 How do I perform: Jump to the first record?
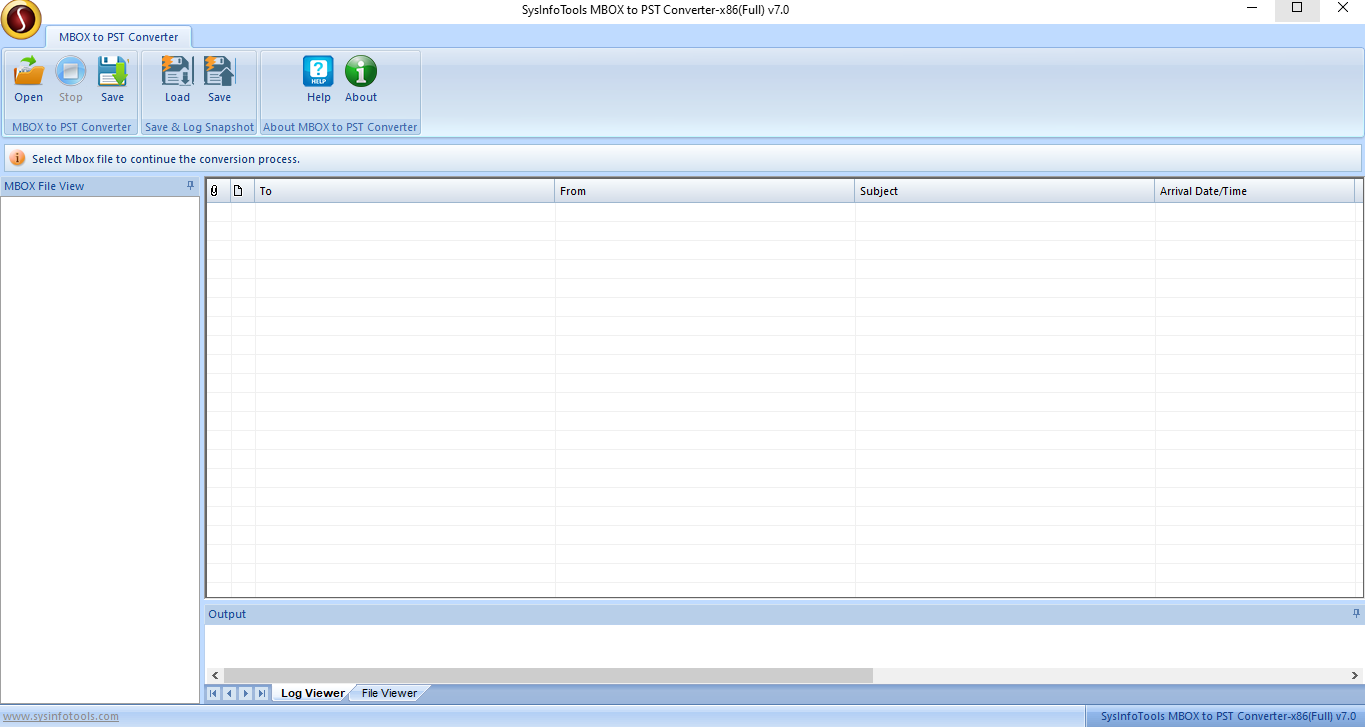click(213, 693)
